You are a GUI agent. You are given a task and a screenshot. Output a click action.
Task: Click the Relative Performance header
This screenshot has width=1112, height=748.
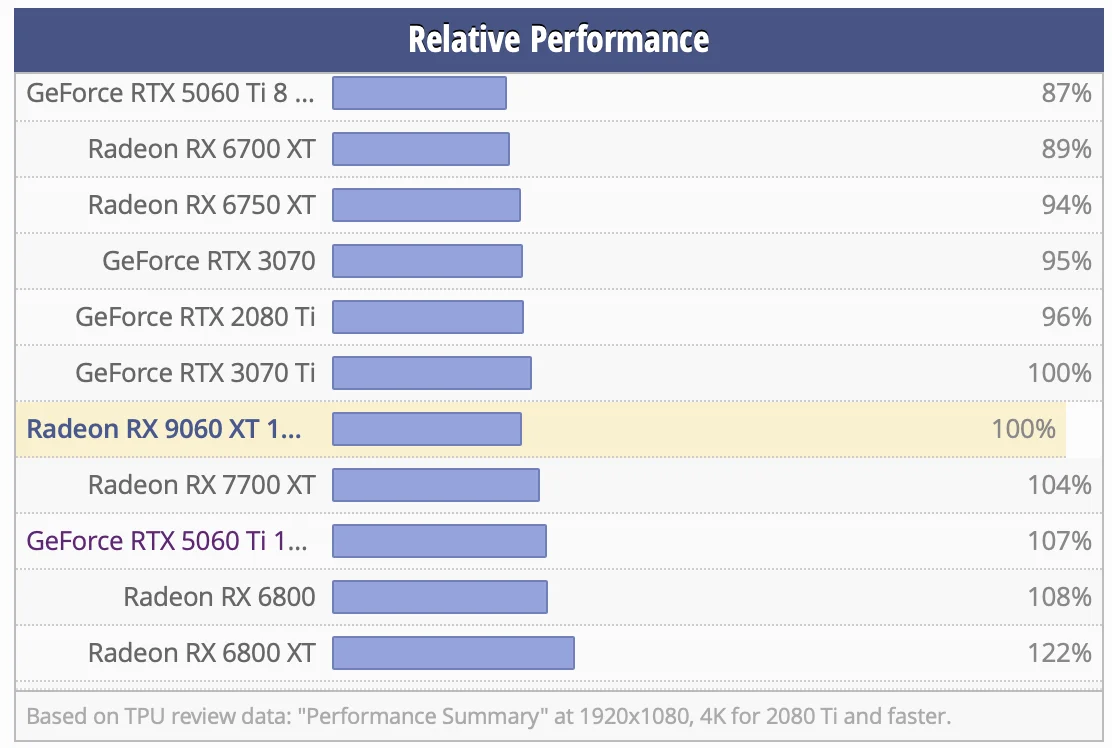pos(558,40)
